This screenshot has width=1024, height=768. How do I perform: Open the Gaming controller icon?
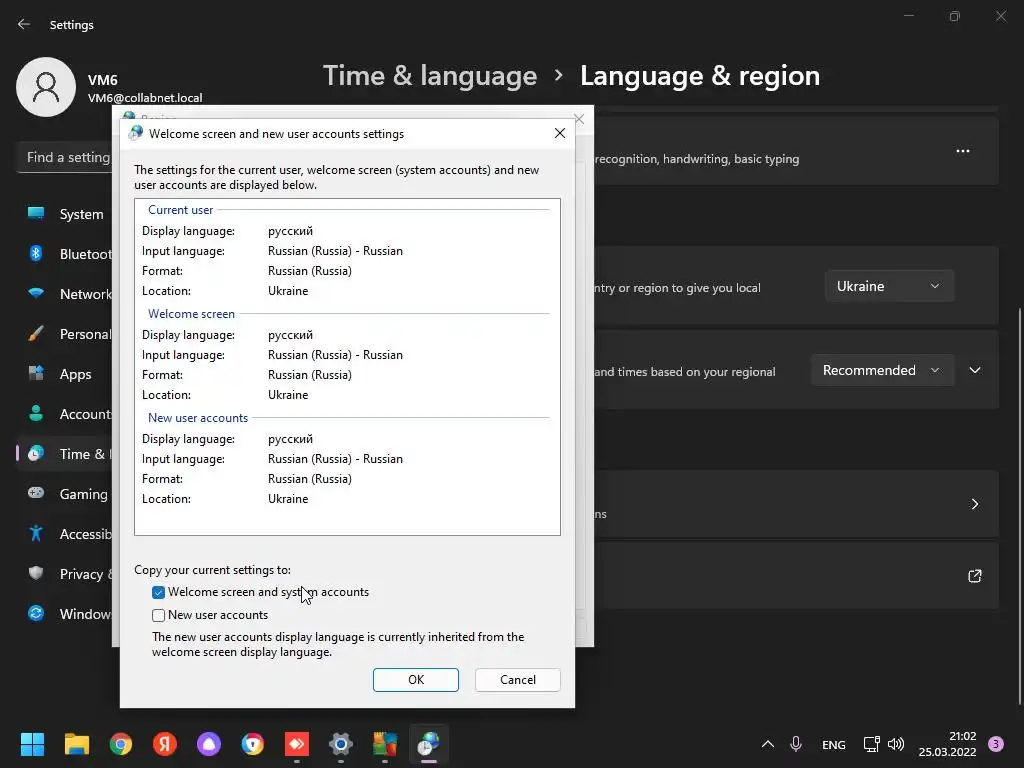(36, 493)
